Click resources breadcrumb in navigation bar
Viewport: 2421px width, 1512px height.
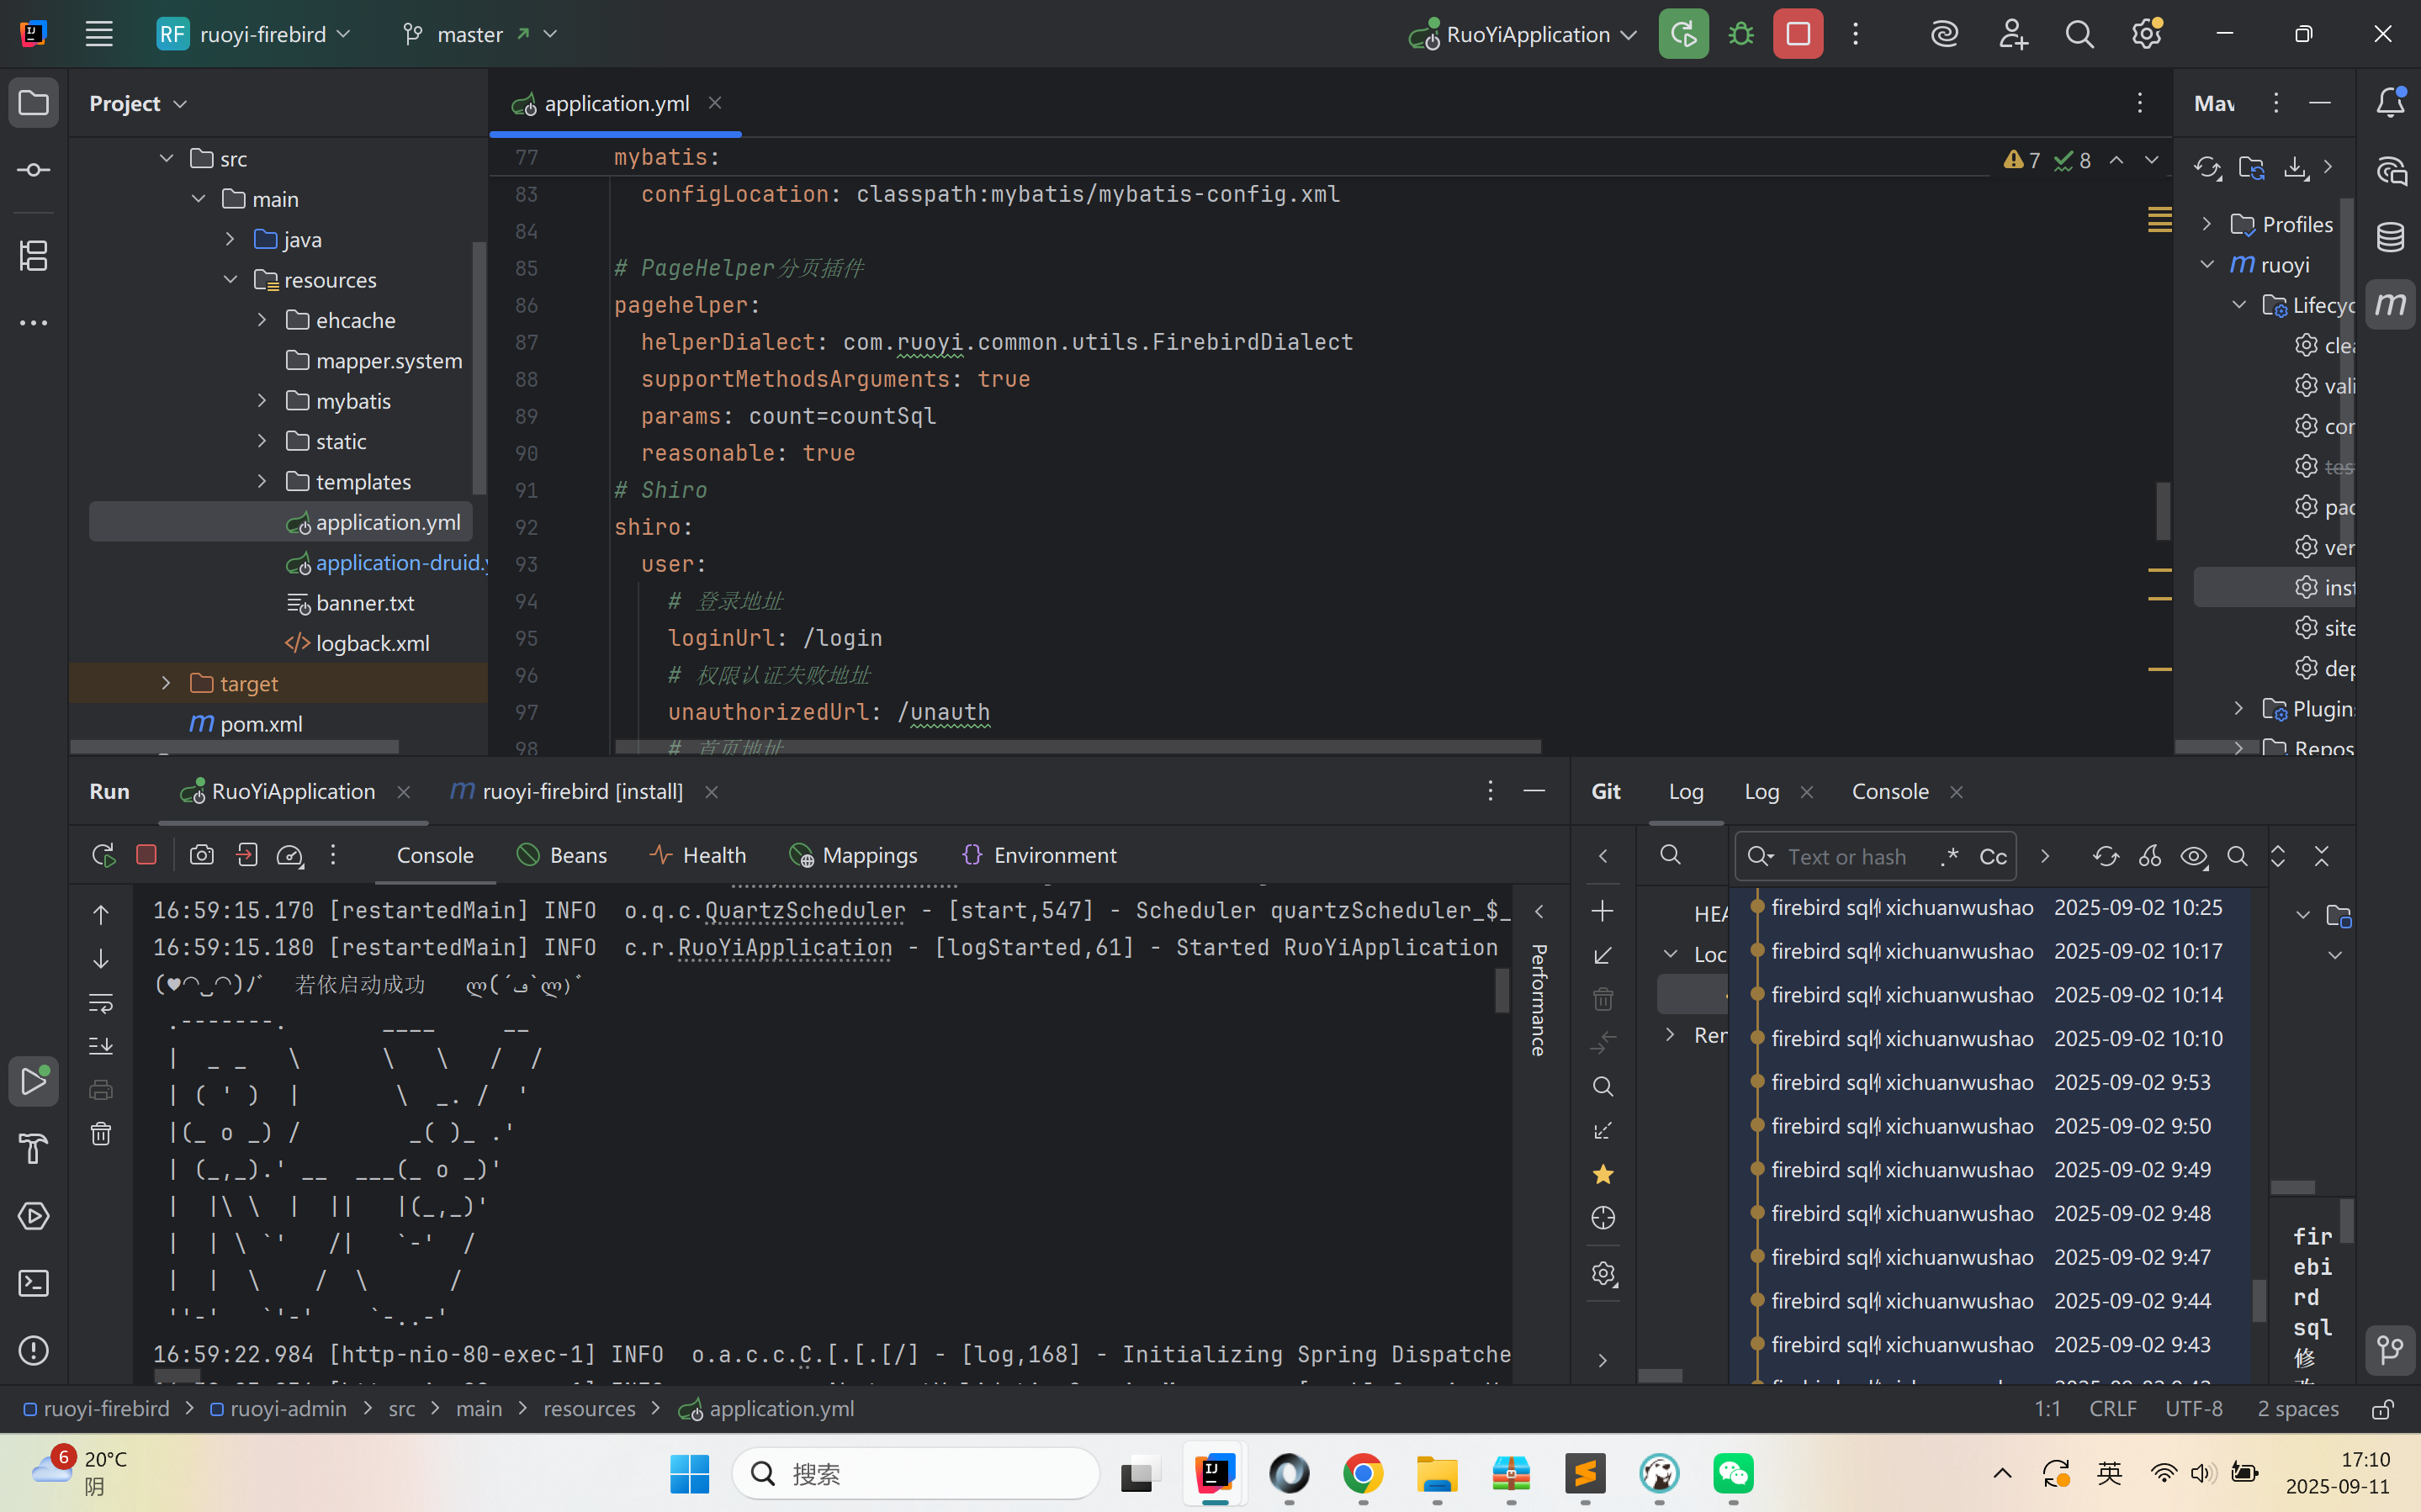click(589, 1408)
